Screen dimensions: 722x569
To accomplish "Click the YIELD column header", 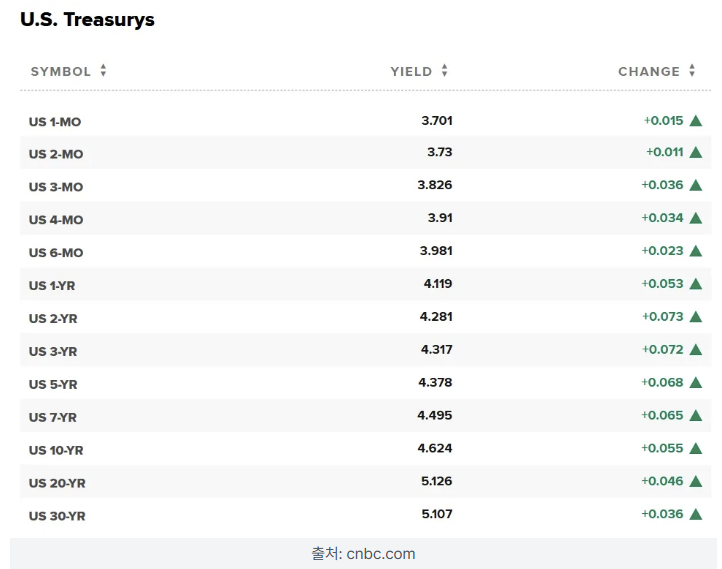I will tap(411, 71).
